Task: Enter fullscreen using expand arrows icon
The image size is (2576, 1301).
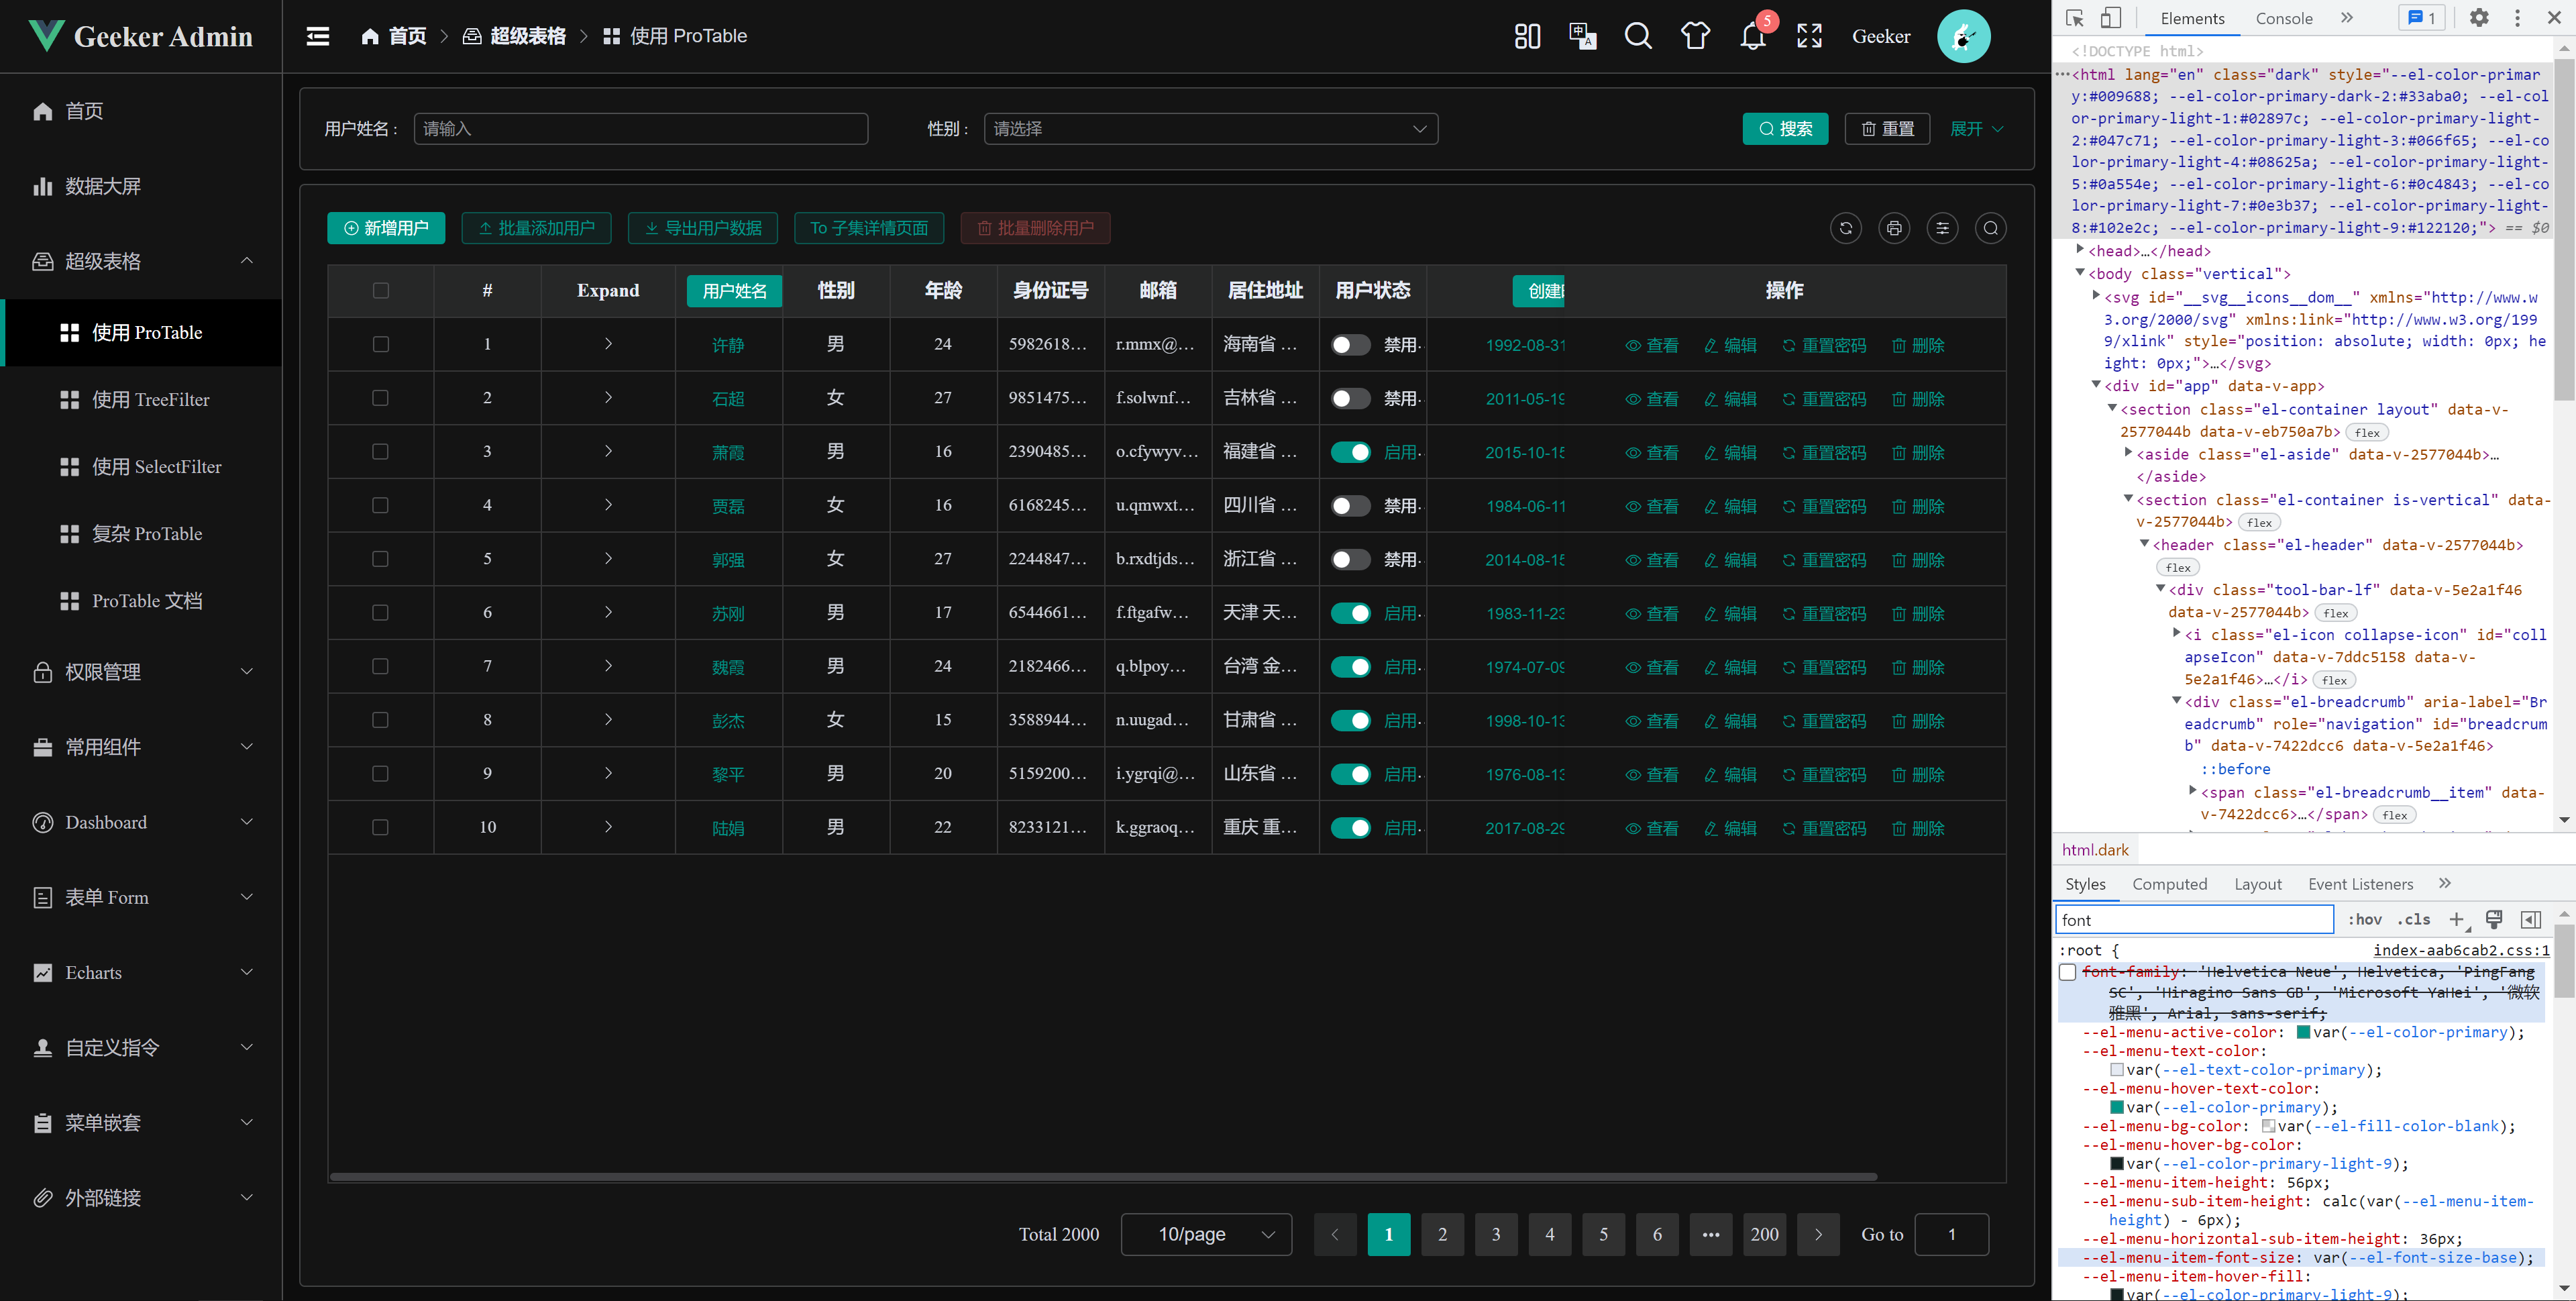Action: [1809, 36]
